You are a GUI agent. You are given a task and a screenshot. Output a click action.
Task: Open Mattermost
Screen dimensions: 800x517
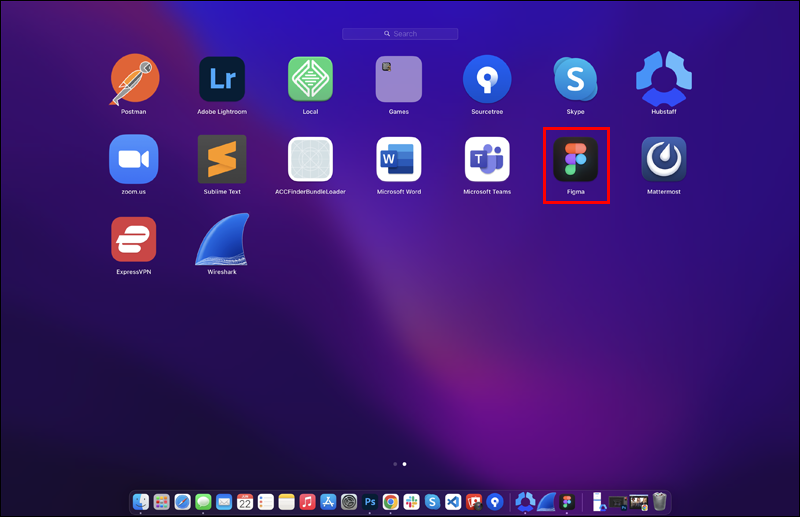664,159
